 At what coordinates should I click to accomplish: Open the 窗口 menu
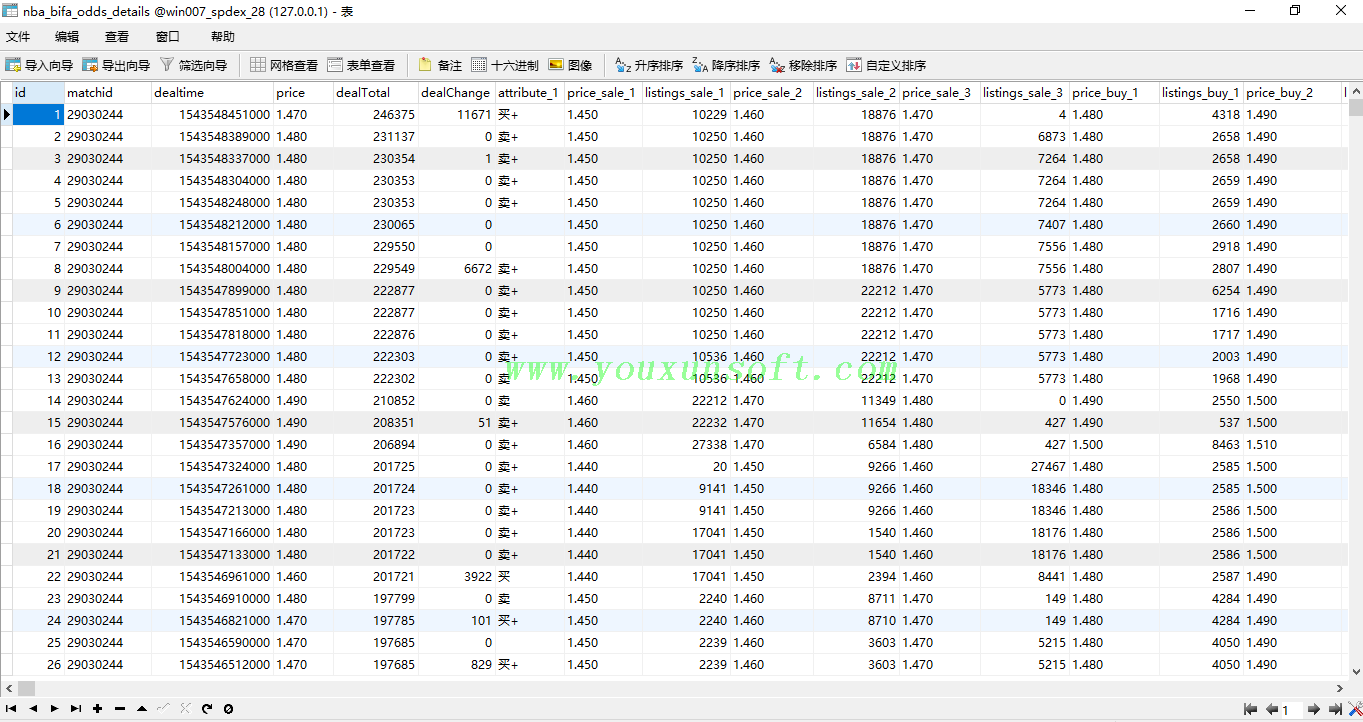(168, 37)
